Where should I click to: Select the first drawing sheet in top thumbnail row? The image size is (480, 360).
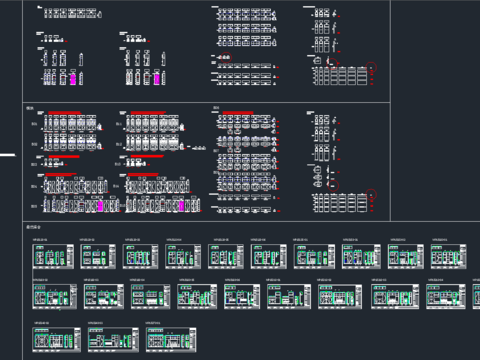[x=53, y=256]
